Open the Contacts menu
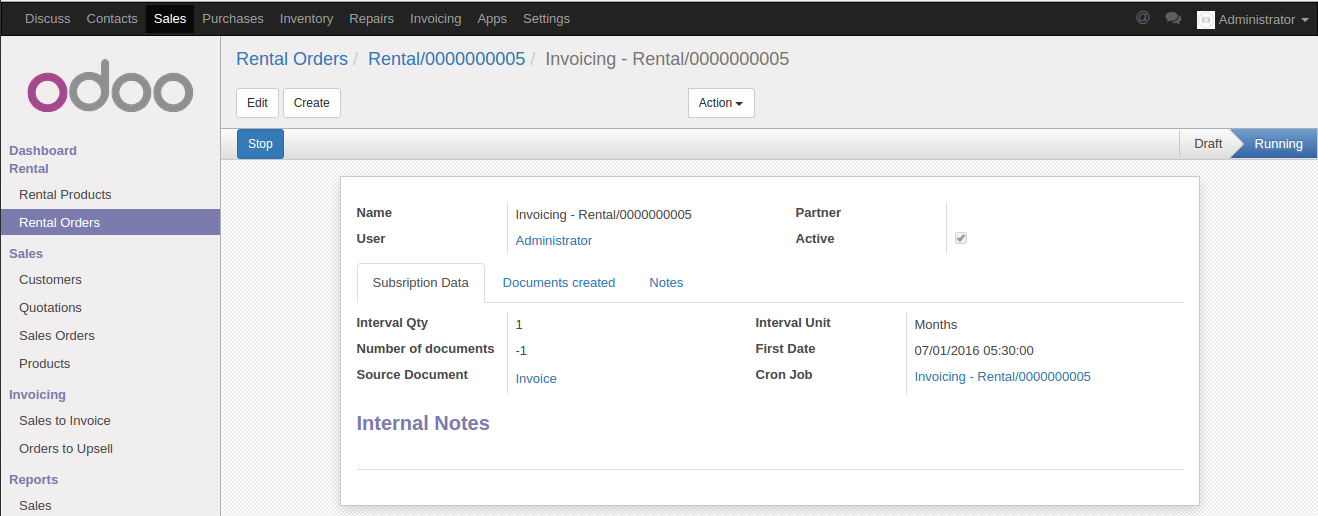Viewport: 1318px width, 516px height. pyautogui.click(x=112, y=19)
